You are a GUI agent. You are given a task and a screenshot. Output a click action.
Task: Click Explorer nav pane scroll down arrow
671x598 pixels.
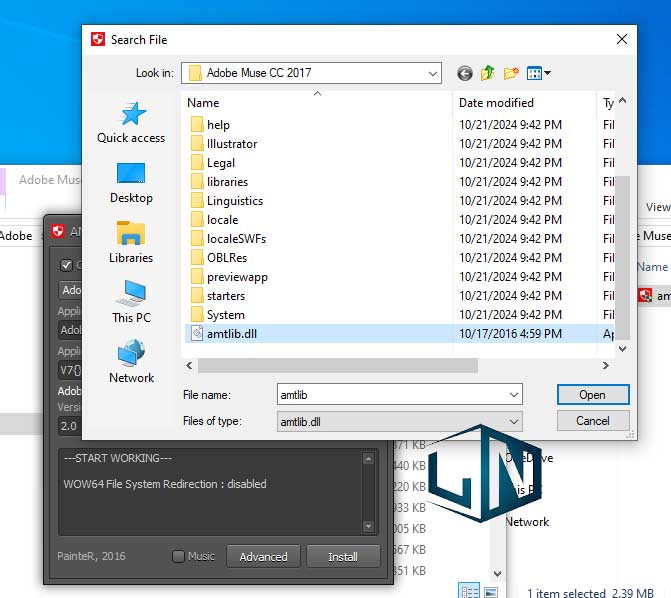pyautogui.click(x=497, y=573)
